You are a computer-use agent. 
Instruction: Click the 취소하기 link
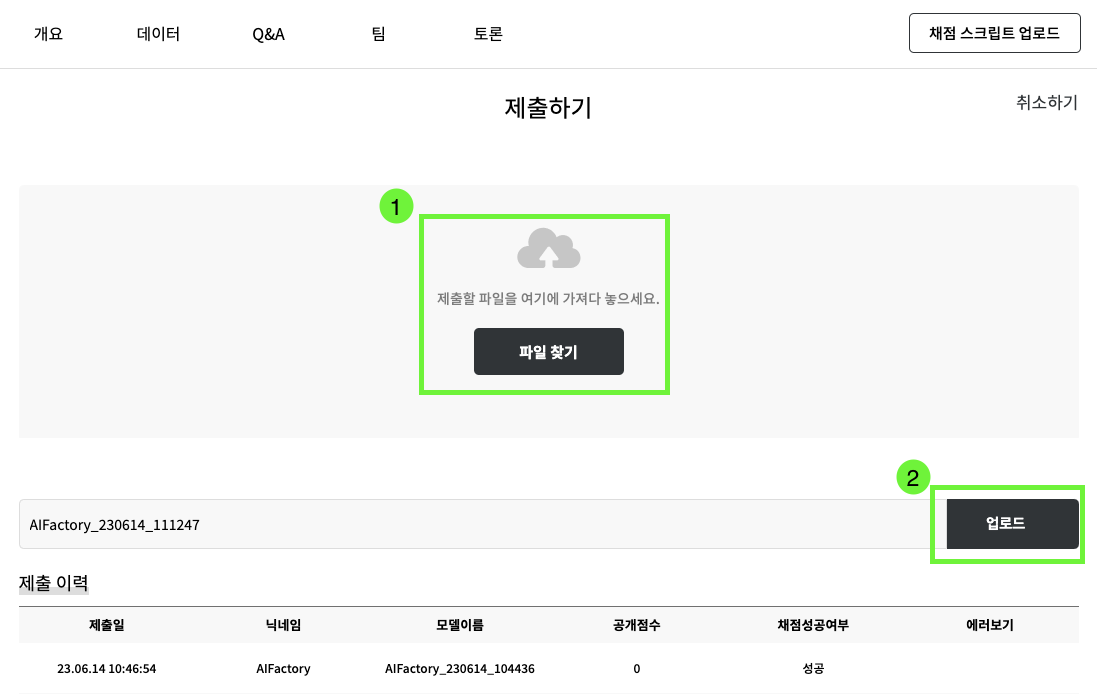click(x=1046, y=102)
